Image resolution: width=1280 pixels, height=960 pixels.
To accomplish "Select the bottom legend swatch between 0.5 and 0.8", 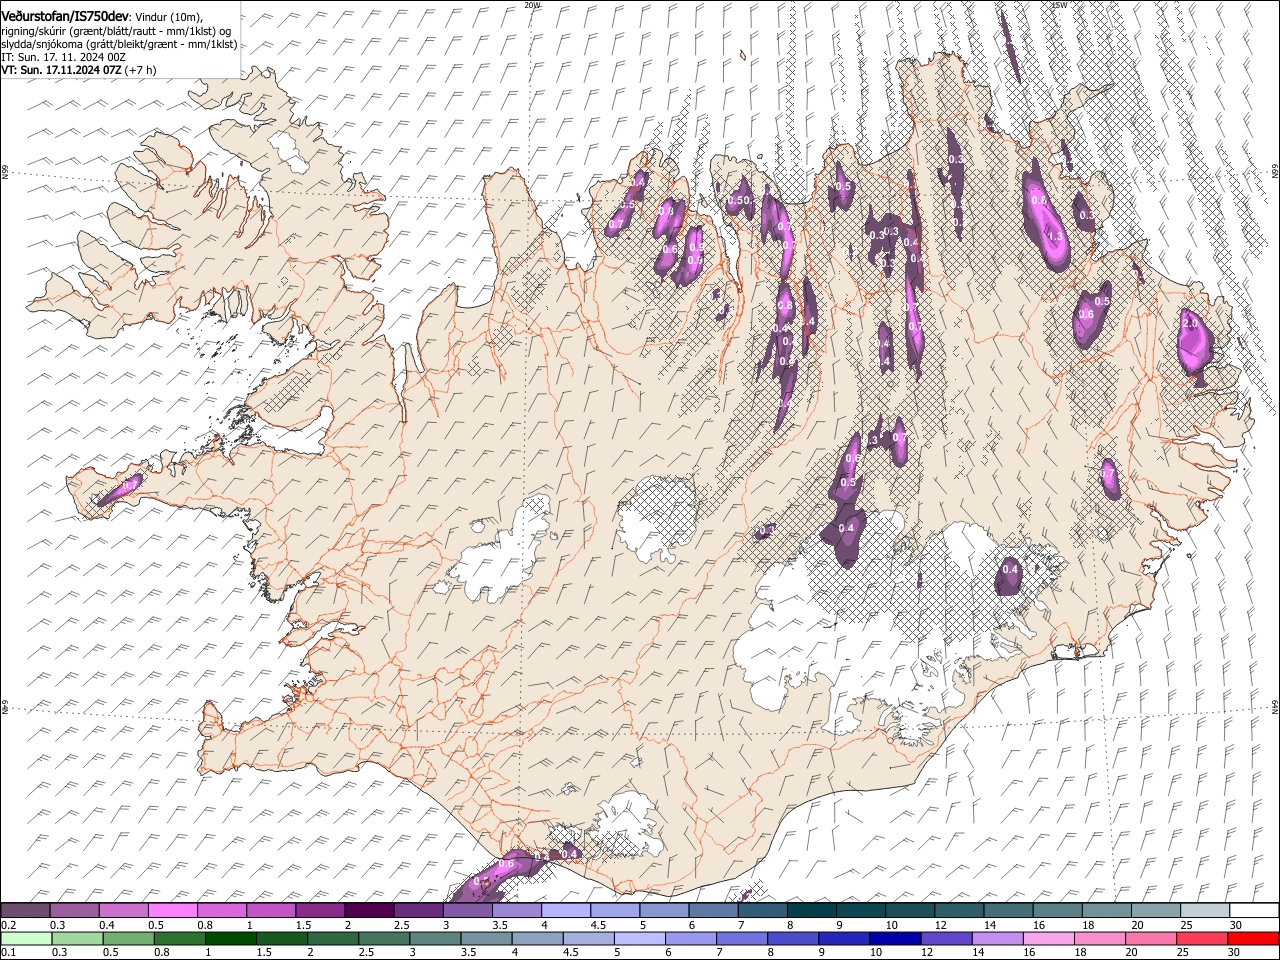I will point(129,939).
